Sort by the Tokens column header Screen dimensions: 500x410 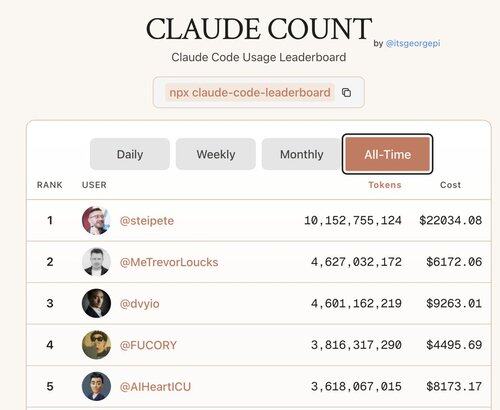pos(385,185)
